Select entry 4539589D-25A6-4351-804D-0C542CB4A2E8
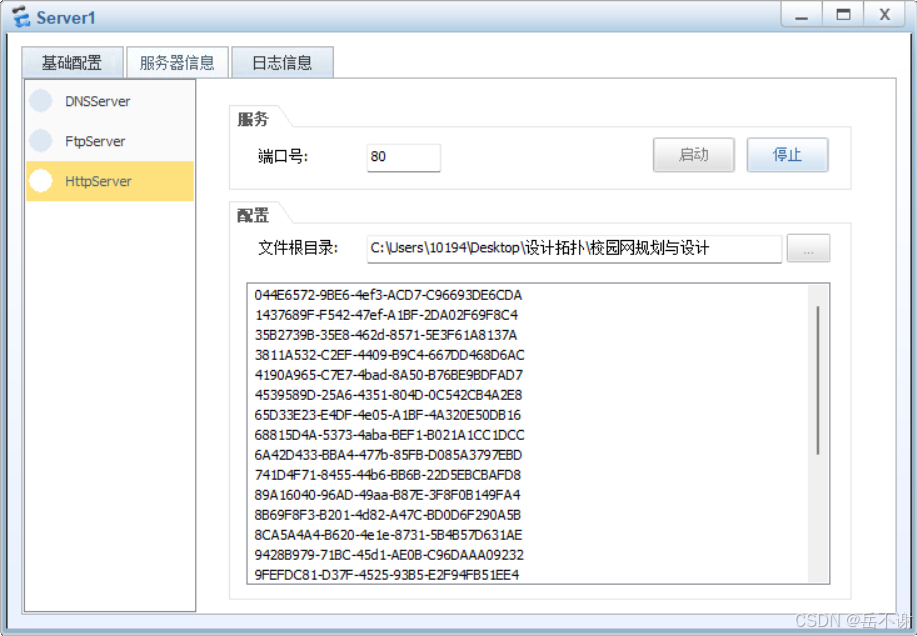917x636 pixels. 388,395
